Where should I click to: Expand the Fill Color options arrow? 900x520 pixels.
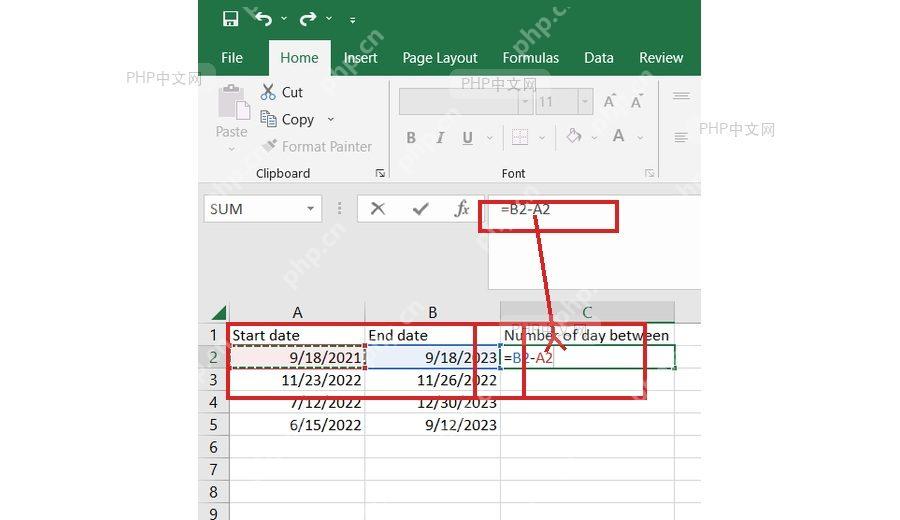(594, 138)
